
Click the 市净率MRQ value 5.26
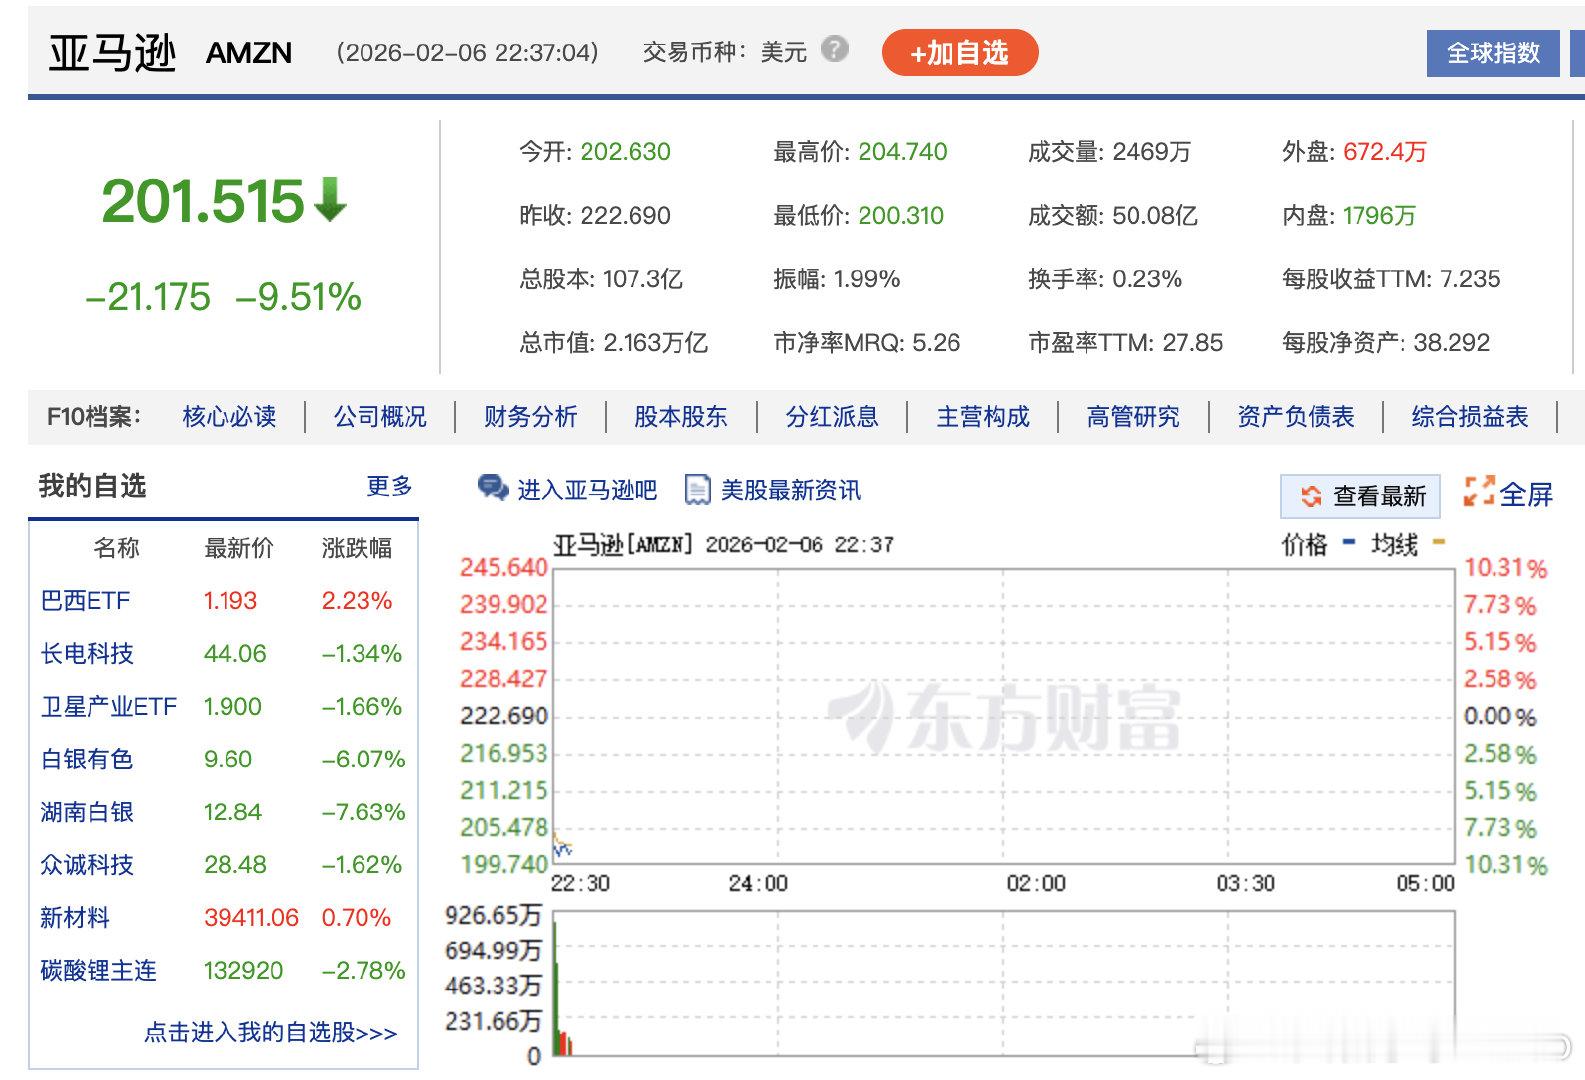[x=936, y=343]
